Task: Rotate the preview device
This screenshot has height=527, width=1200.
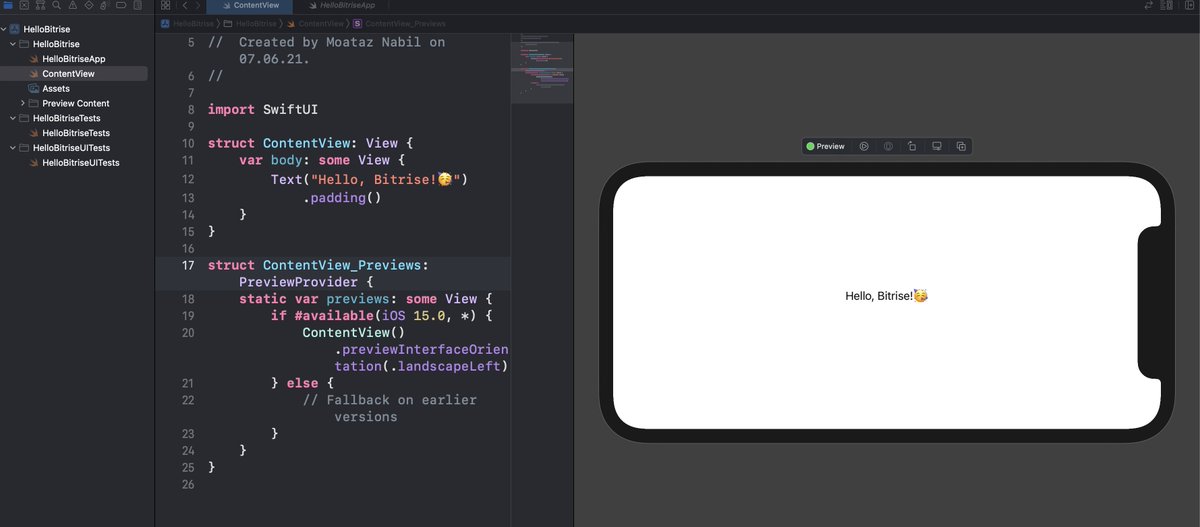Action: (x=912, y=146)
